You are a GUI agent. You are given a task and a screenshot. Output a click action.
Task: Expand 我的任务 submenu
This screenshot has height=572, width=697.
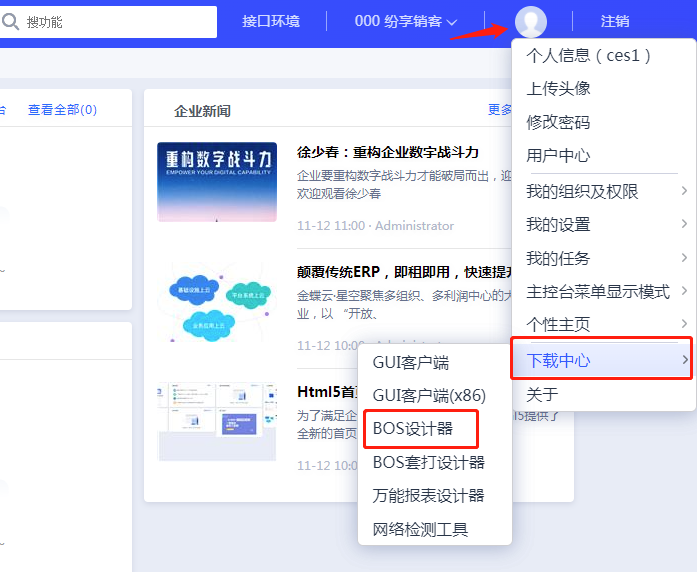604,258
